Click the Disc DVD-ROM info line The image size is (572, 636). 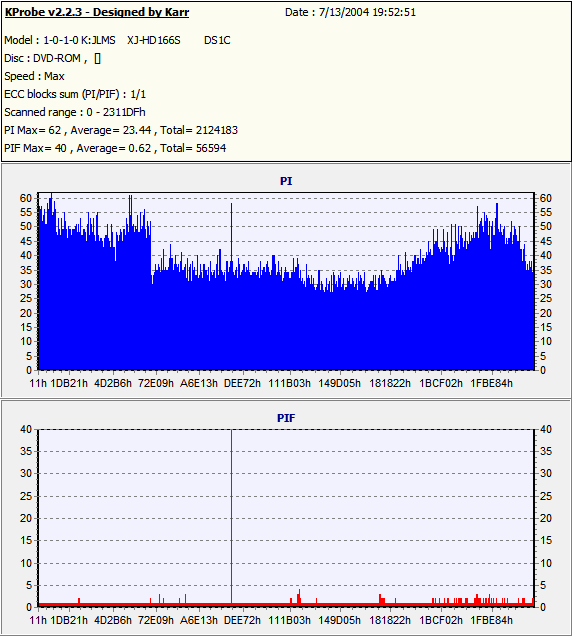52,58
